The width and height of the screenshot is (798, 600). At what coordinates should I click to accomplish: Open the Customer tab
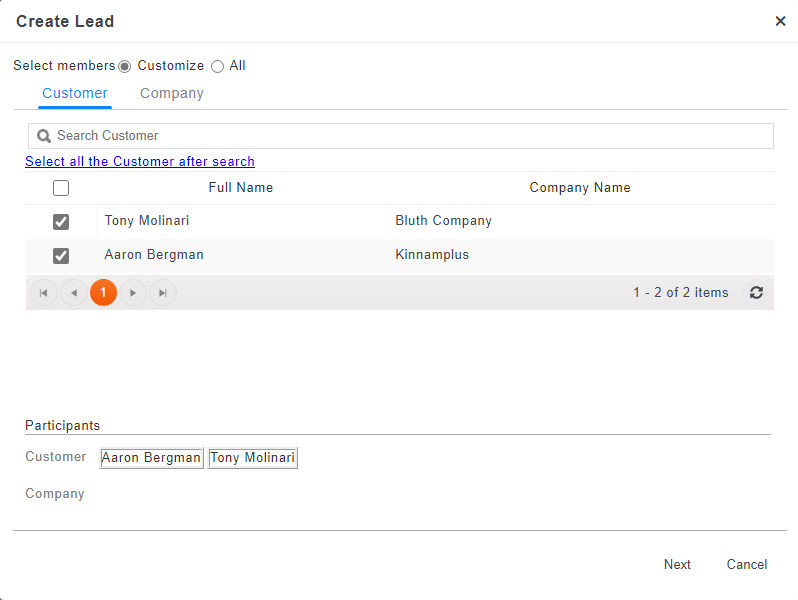(75, 93)
